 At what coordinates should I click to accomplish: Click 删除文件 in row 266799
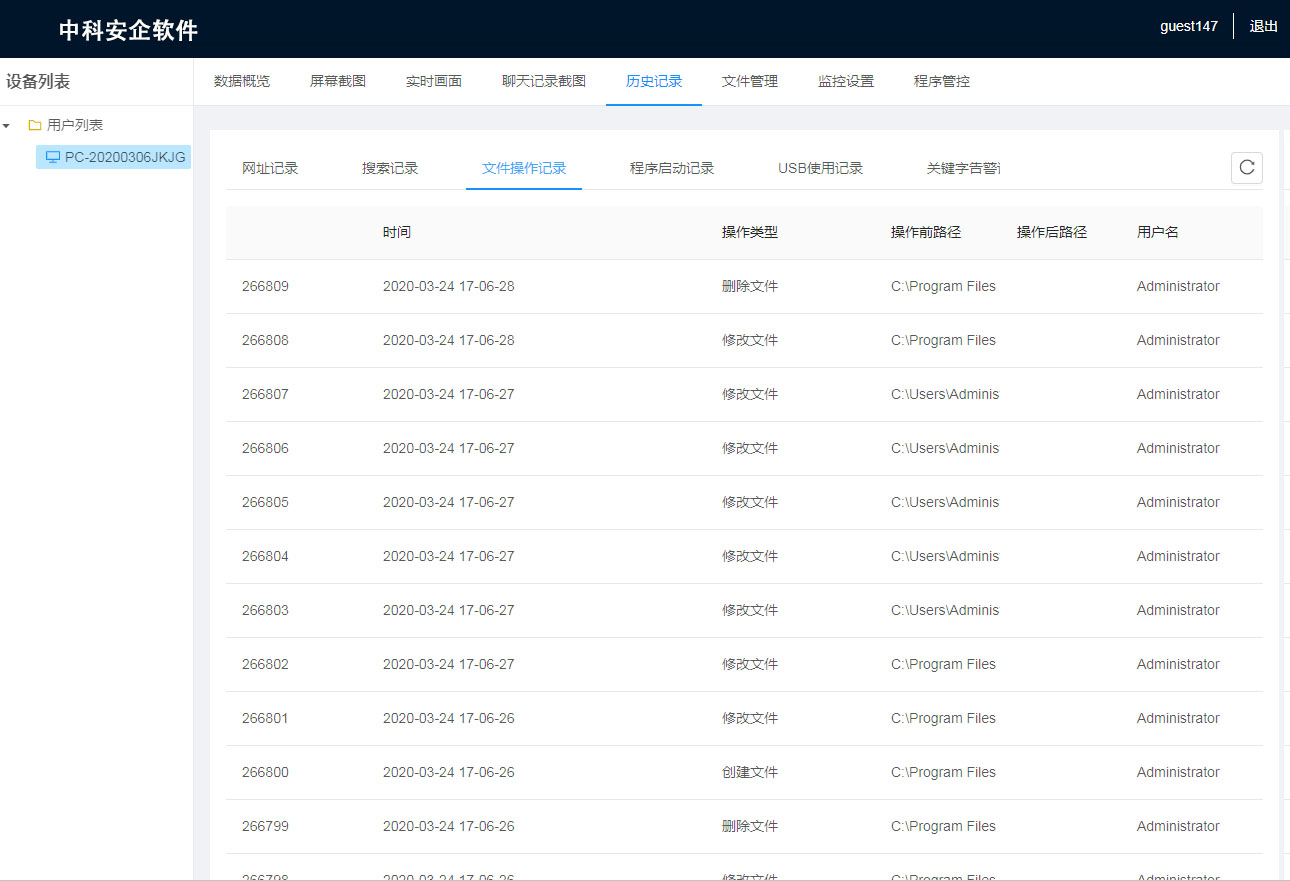[x=750, y=826]
